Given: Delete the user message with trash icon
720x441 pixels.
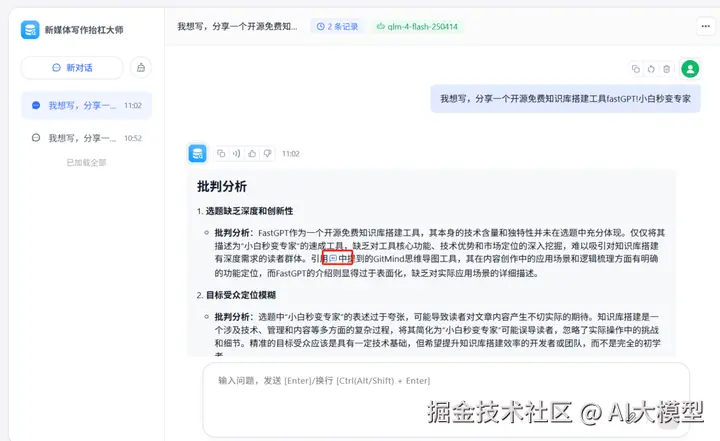Looking at the screenshot, I should click(x=666, y=69).
